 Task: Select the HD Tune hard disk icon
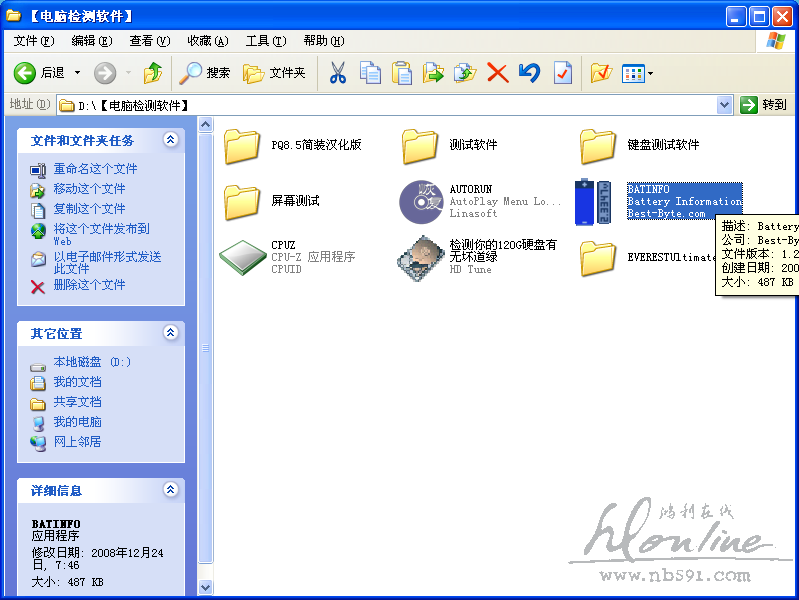coord(421,258)
